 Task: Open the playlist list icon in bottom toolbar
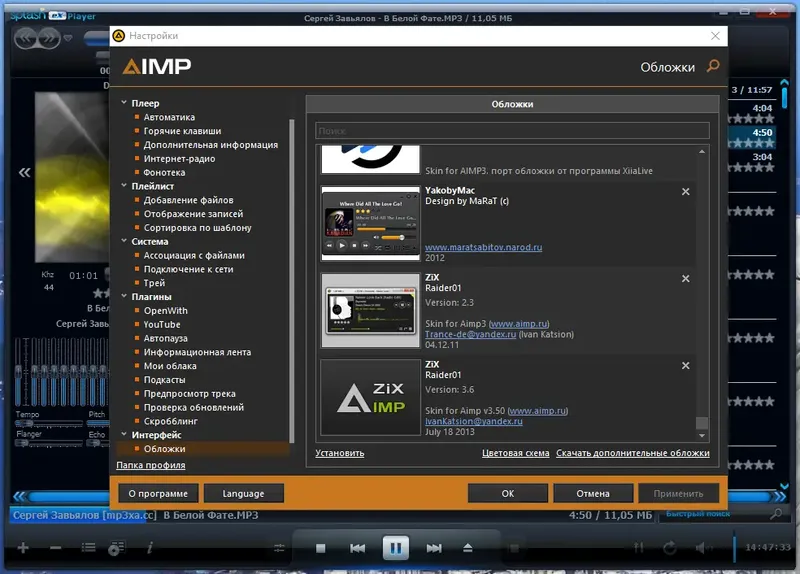click(88, 547)
